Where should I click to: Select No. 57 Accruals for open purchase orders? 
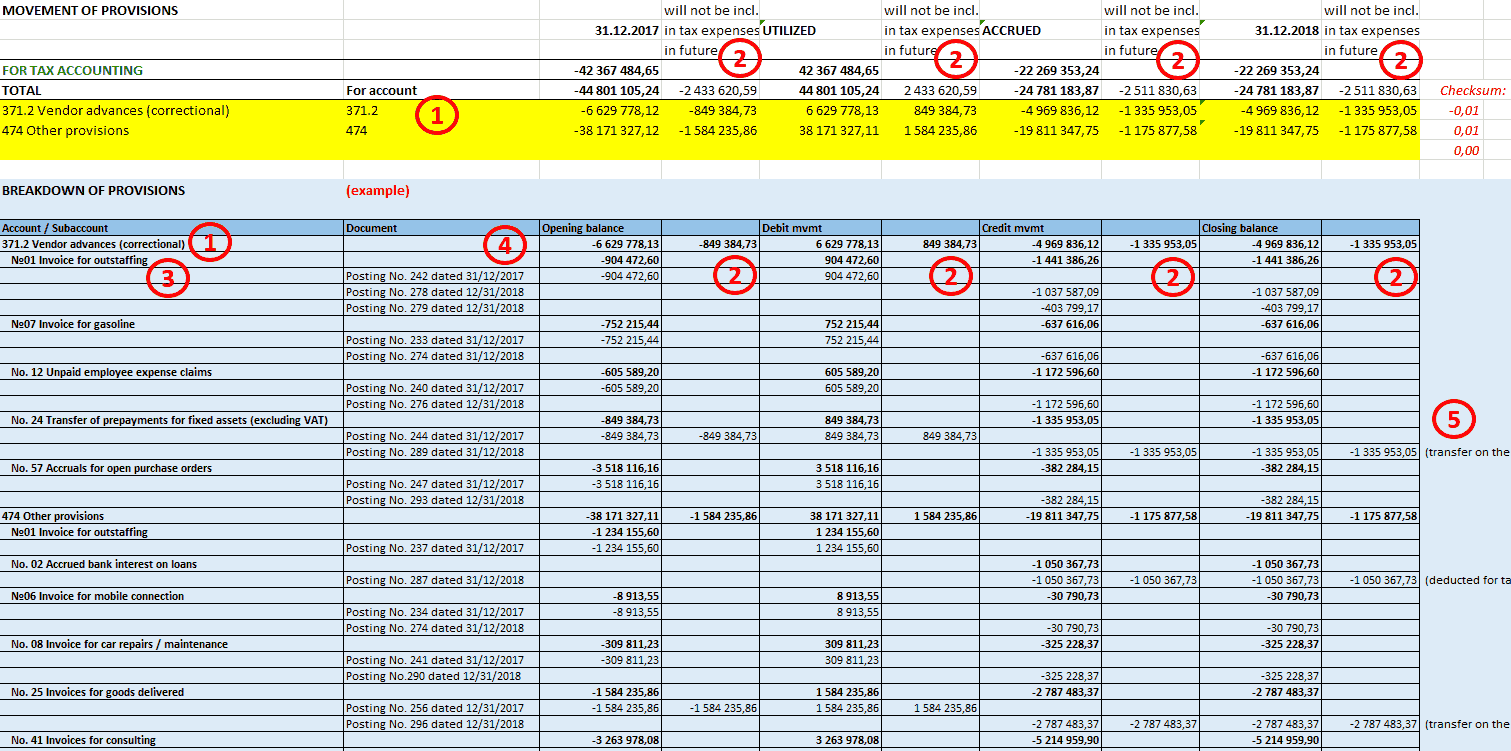click(x=111, y=468)
